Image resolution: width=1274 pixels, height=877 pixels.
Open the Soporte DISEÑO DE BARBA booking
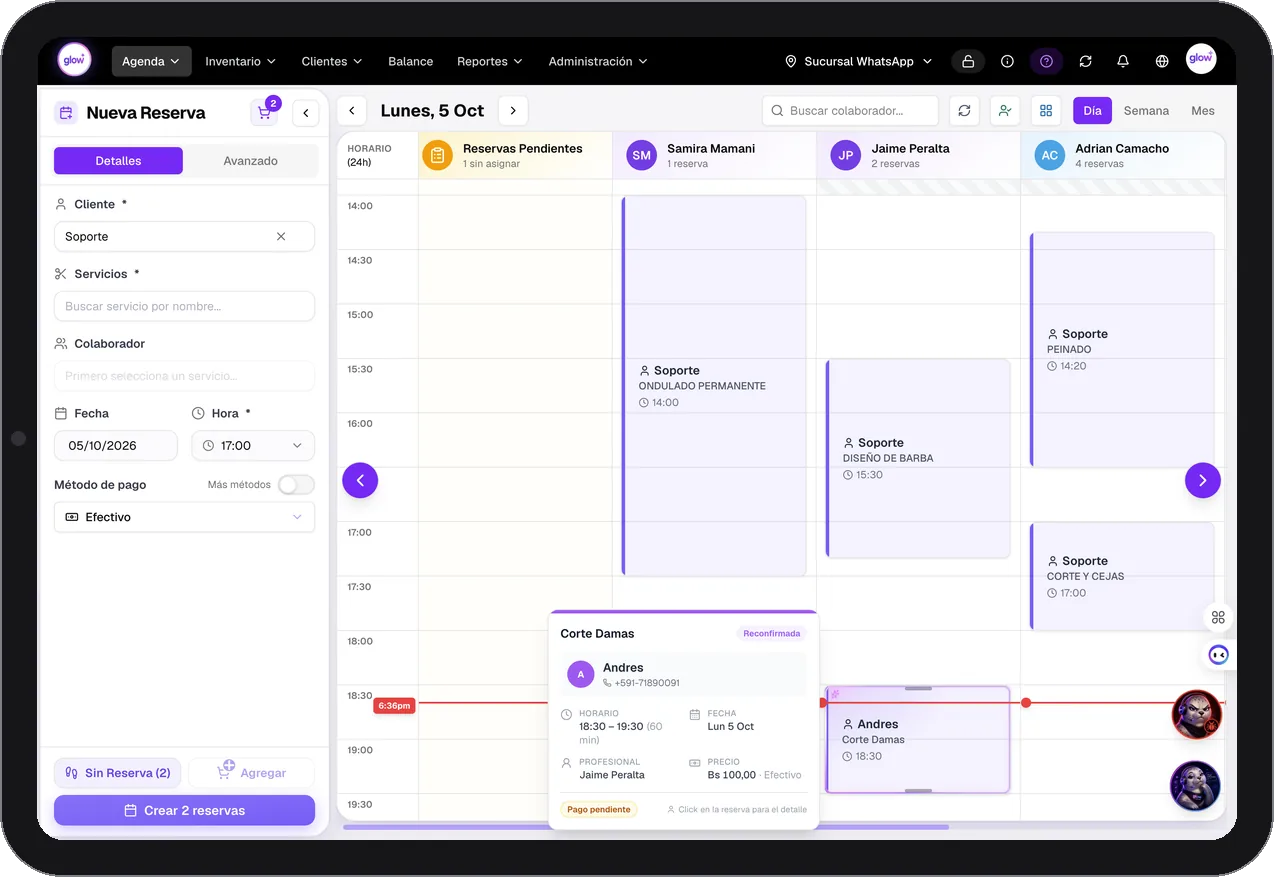point(918,458)
